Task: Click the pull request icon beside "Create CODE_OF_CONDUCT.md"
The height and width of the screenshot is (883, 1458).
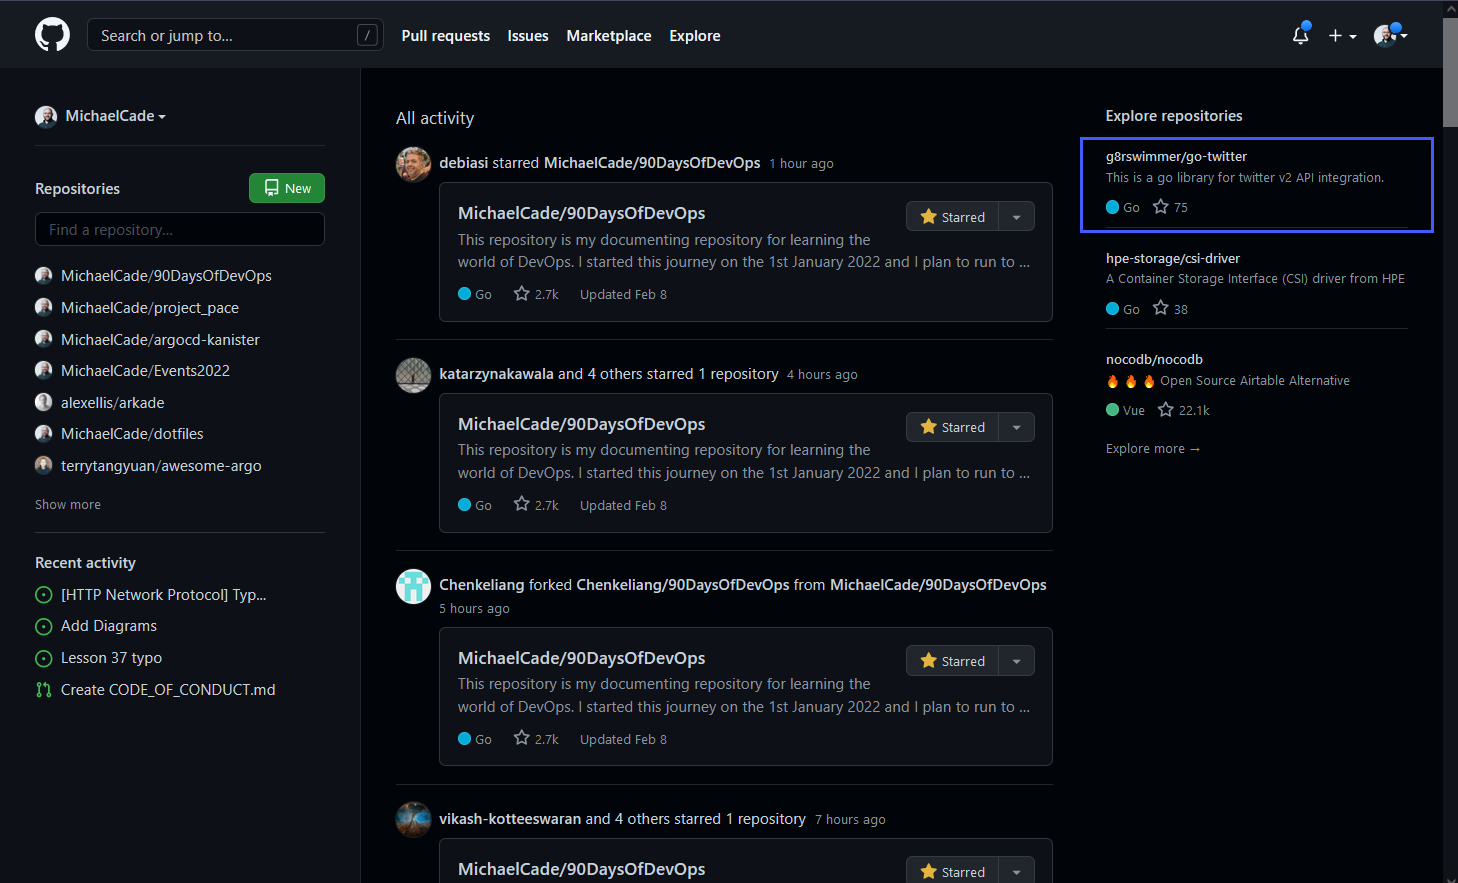Action: click(x=43, y=689)
